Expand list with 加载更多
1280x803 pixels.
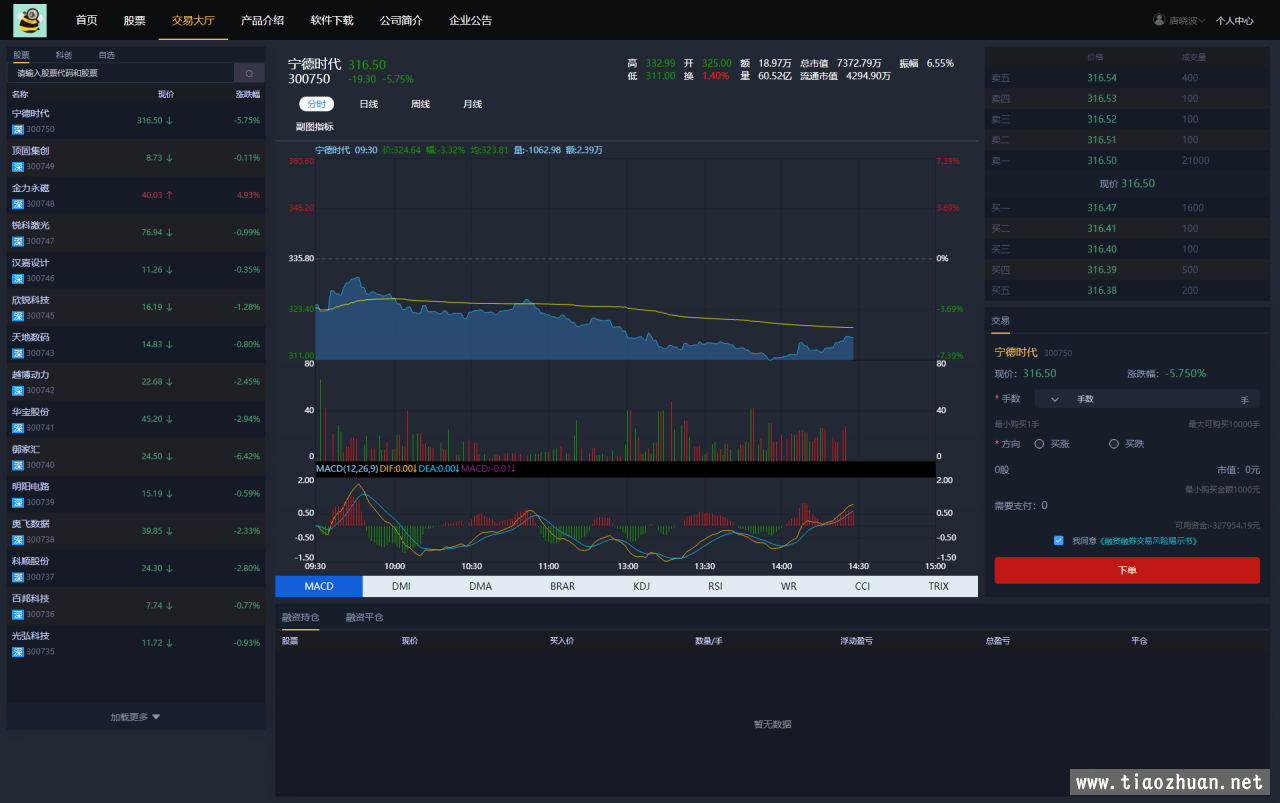point(135,717)
